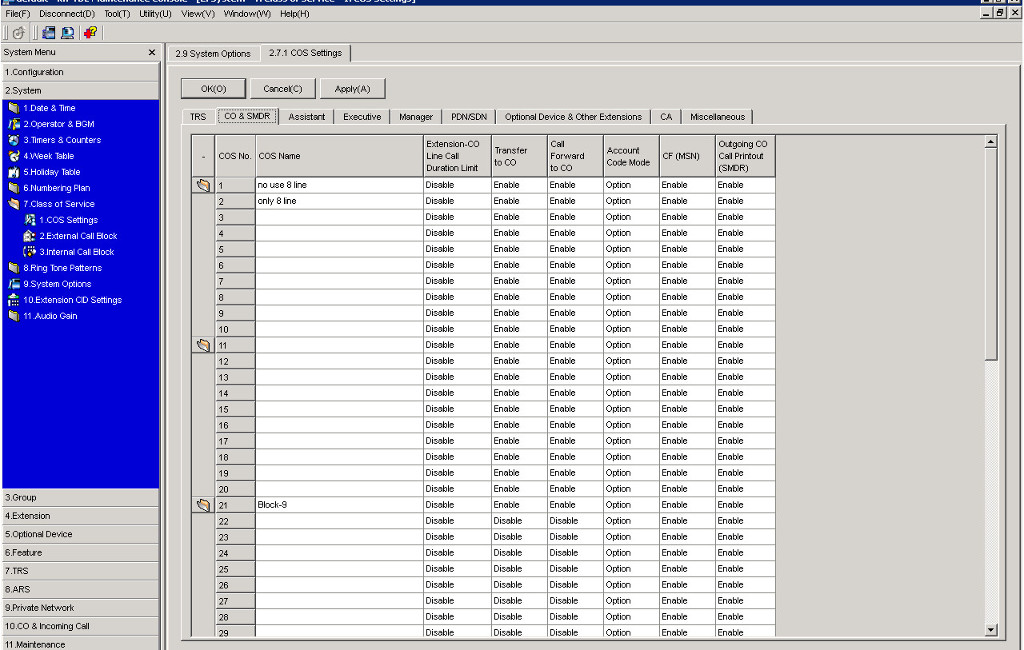Expand 10.CO & Incoming Call section
Viewport: 1024px width, 650px height.
tap(80, 625)
